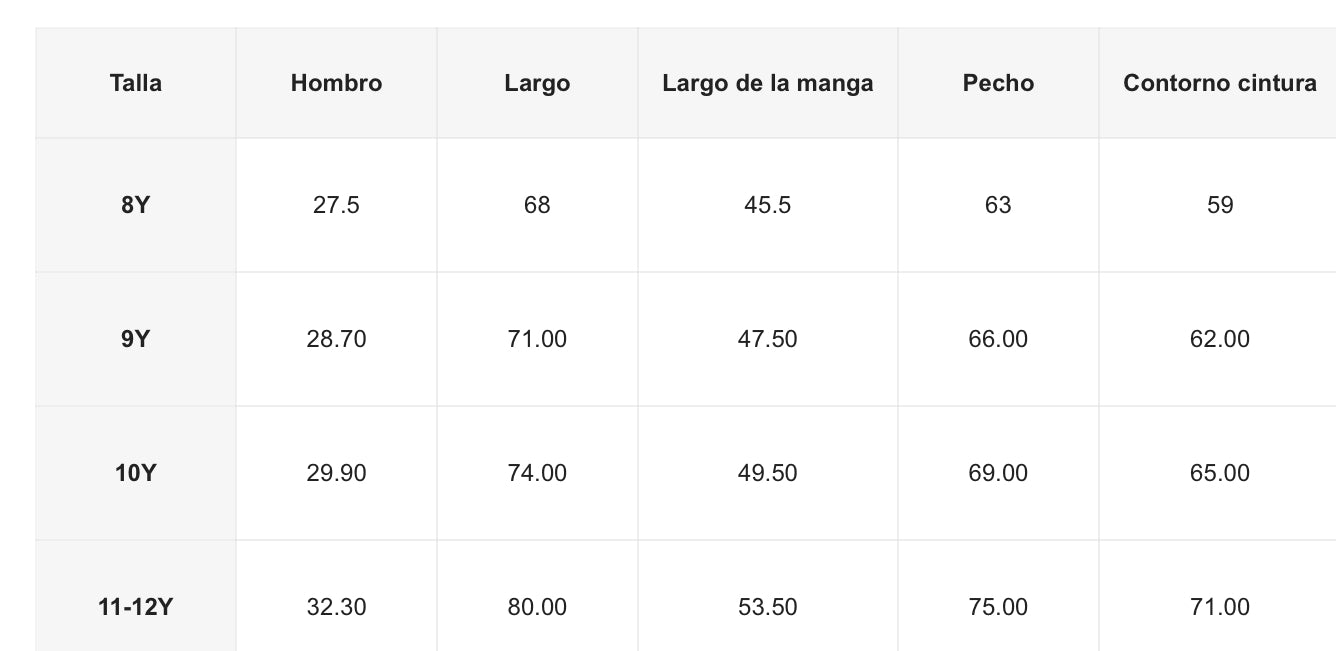Select the 71.00 length value for 9Y

[x=537, y=339]
